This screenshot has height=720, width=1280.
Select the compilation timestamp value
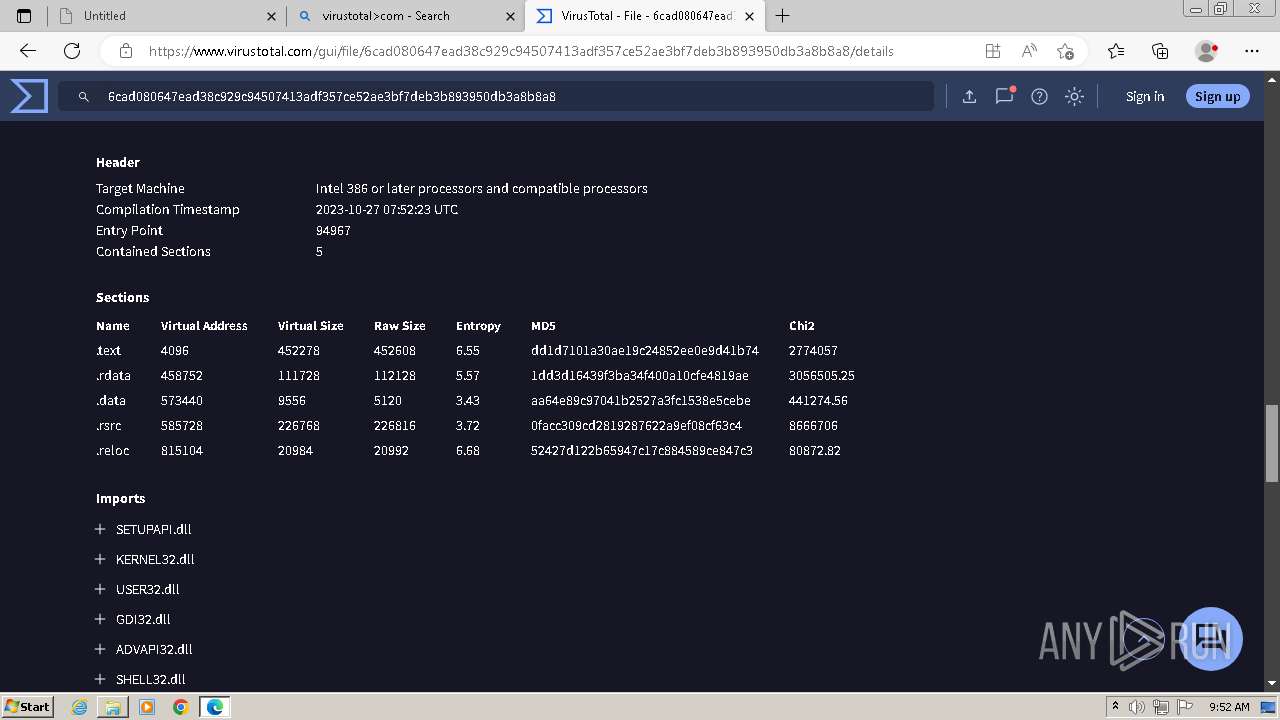387,210
